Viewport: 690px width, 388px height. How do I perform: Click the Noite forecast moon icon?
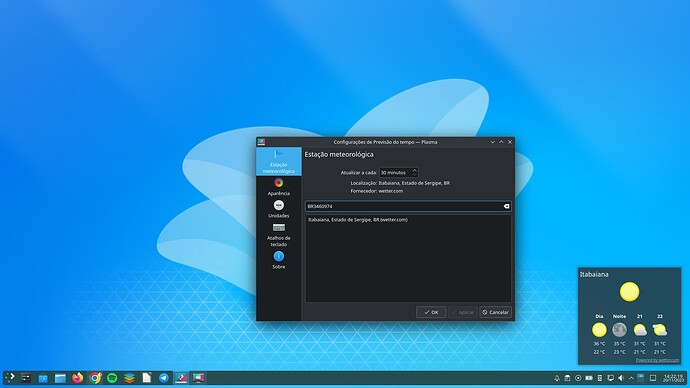[619, 329]
